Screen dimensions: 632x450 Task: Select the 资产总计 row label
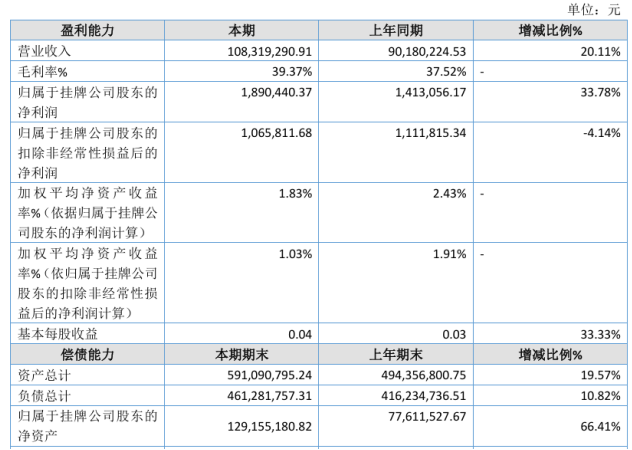(x=44, y=375)
